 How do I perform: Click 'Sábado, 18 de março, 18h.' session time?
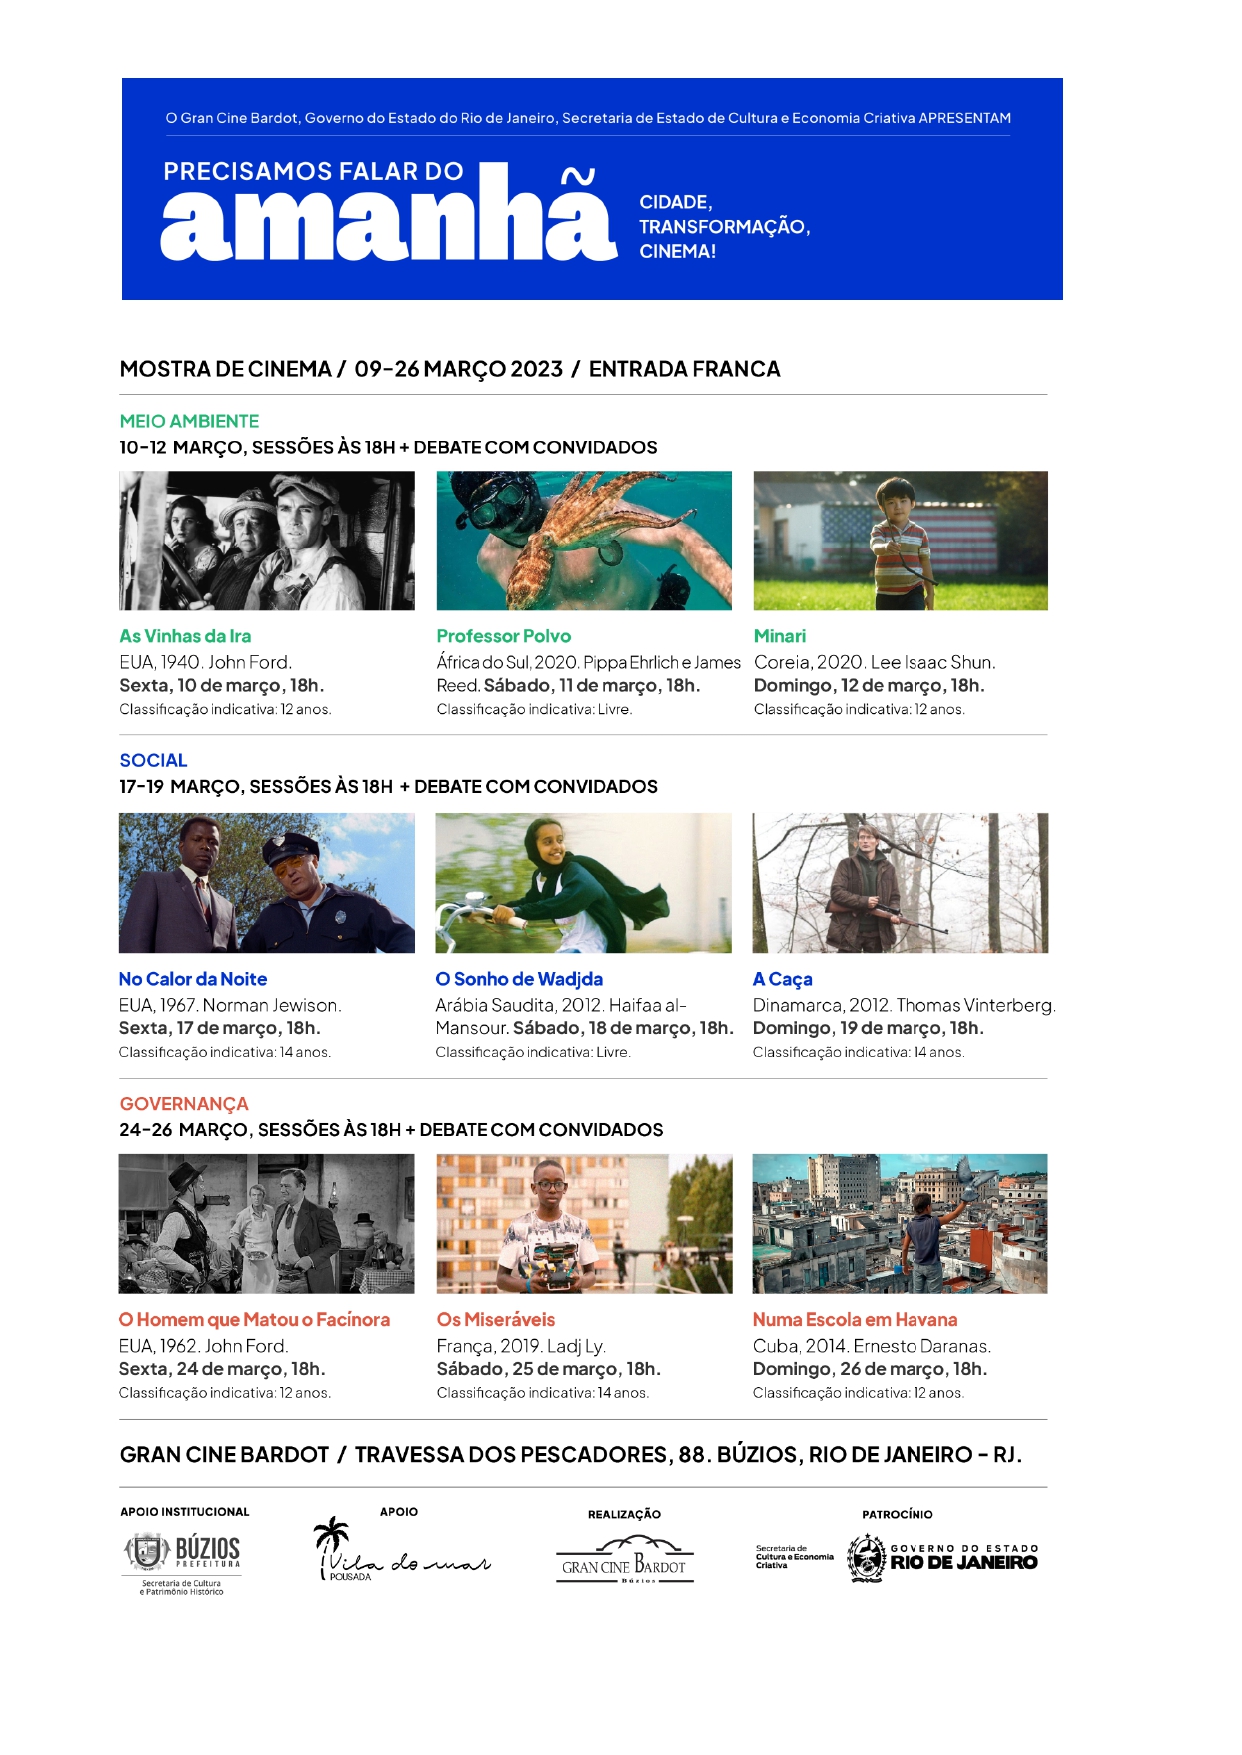pyautogui.click(x=623, y=1028)
